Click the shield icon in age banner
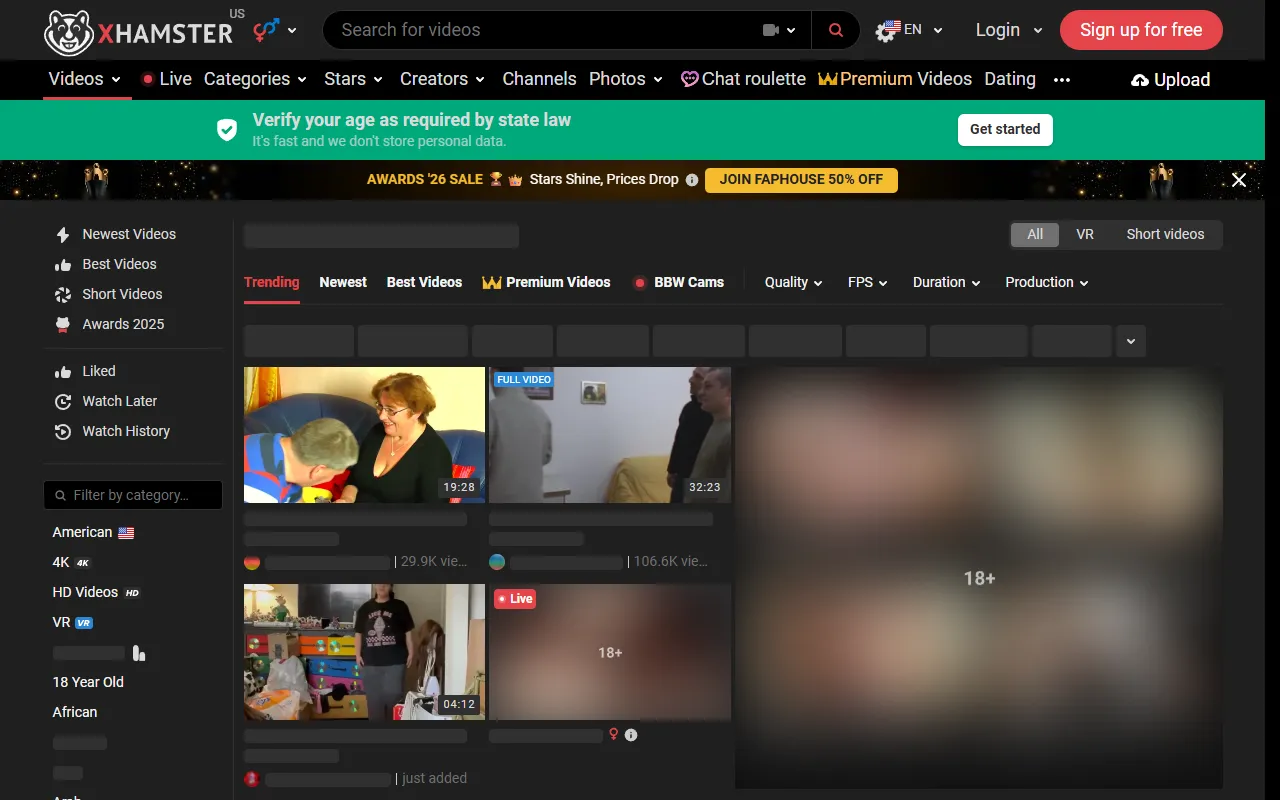 pyautogui.click(x=227, y=129)
